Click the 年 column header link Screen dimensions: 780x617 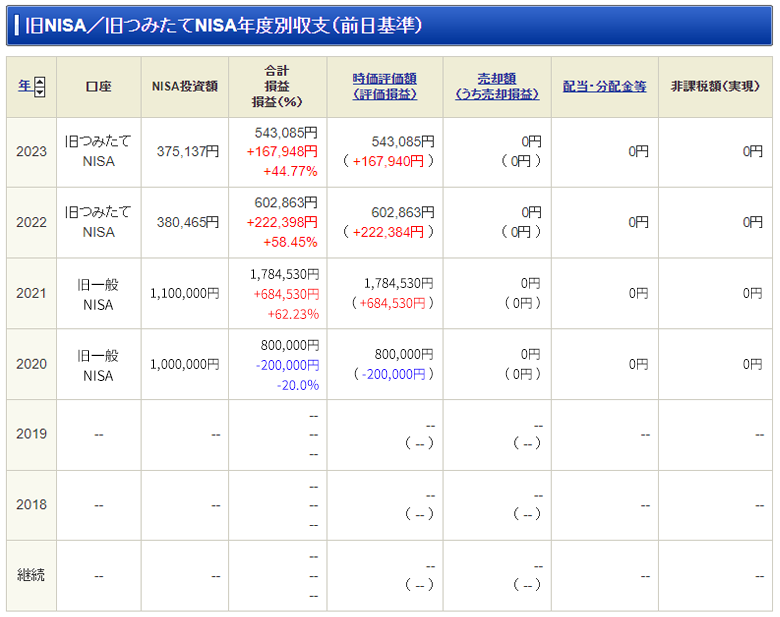click(24, 87)
